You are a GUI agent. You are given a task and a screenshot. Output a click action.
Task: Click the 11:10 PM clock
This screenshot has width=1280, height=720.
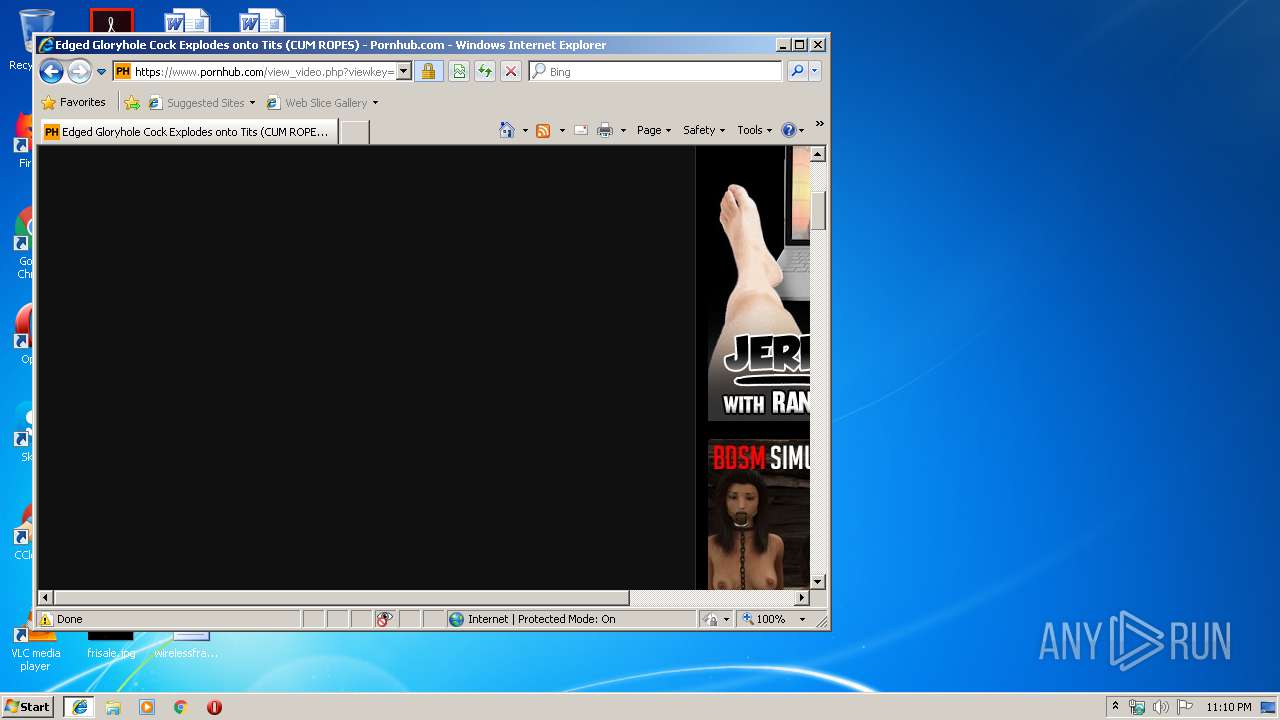pos(1229,706)
